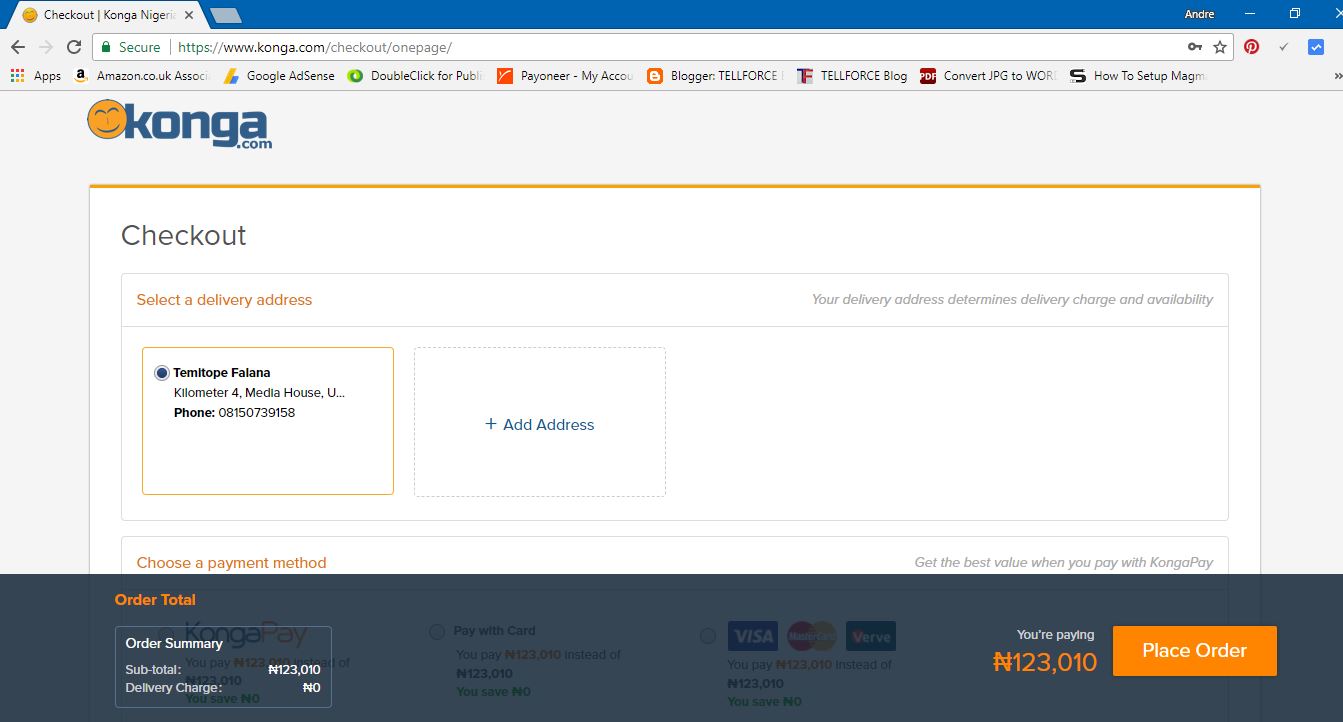The image size is (1343, 722).
Task: Choose the Visa/MasterCard/Verve payment option
Action: (x=709, y=635)
